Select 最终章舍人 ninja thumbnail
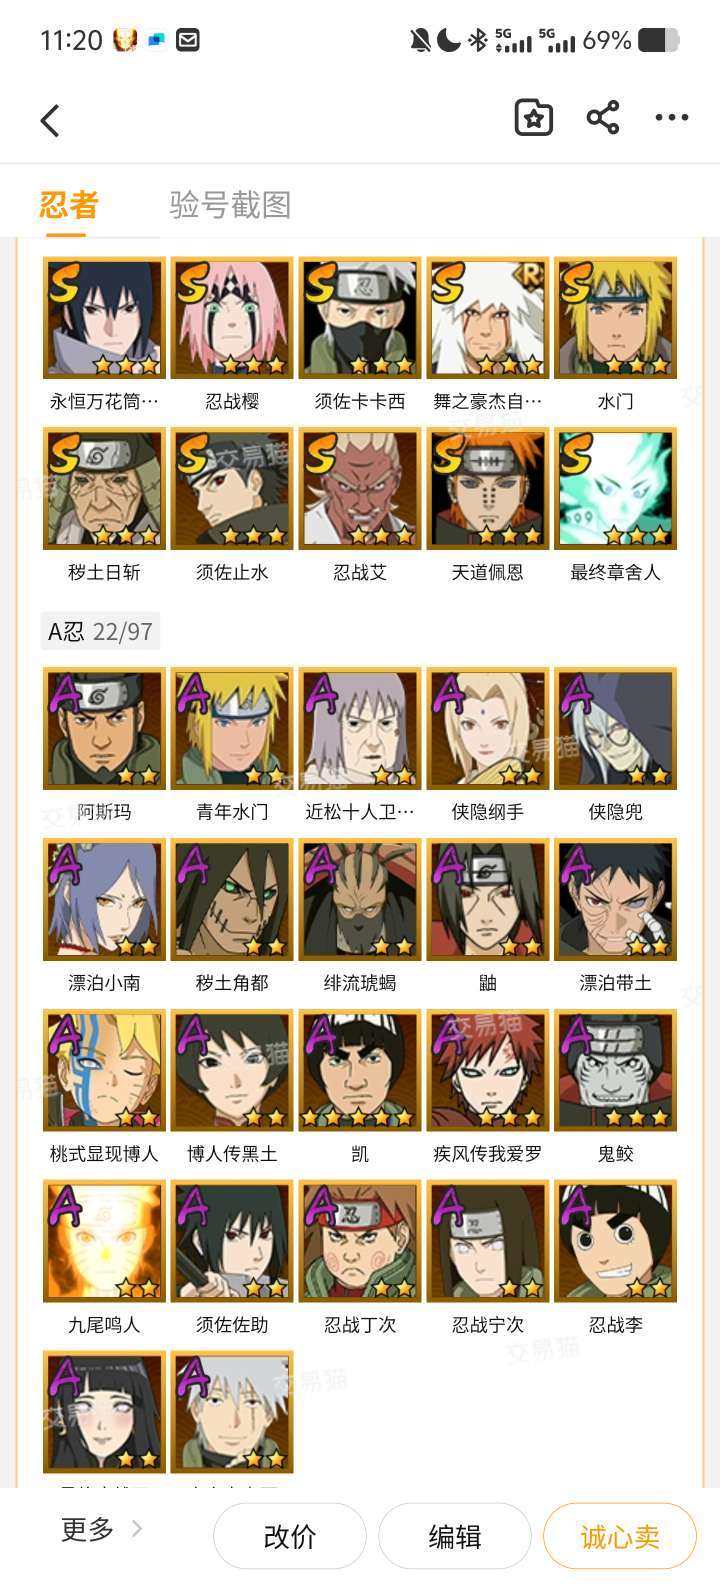Image resolution: width=720 pixels, height=1584 pixels. [x=616, y=489]
